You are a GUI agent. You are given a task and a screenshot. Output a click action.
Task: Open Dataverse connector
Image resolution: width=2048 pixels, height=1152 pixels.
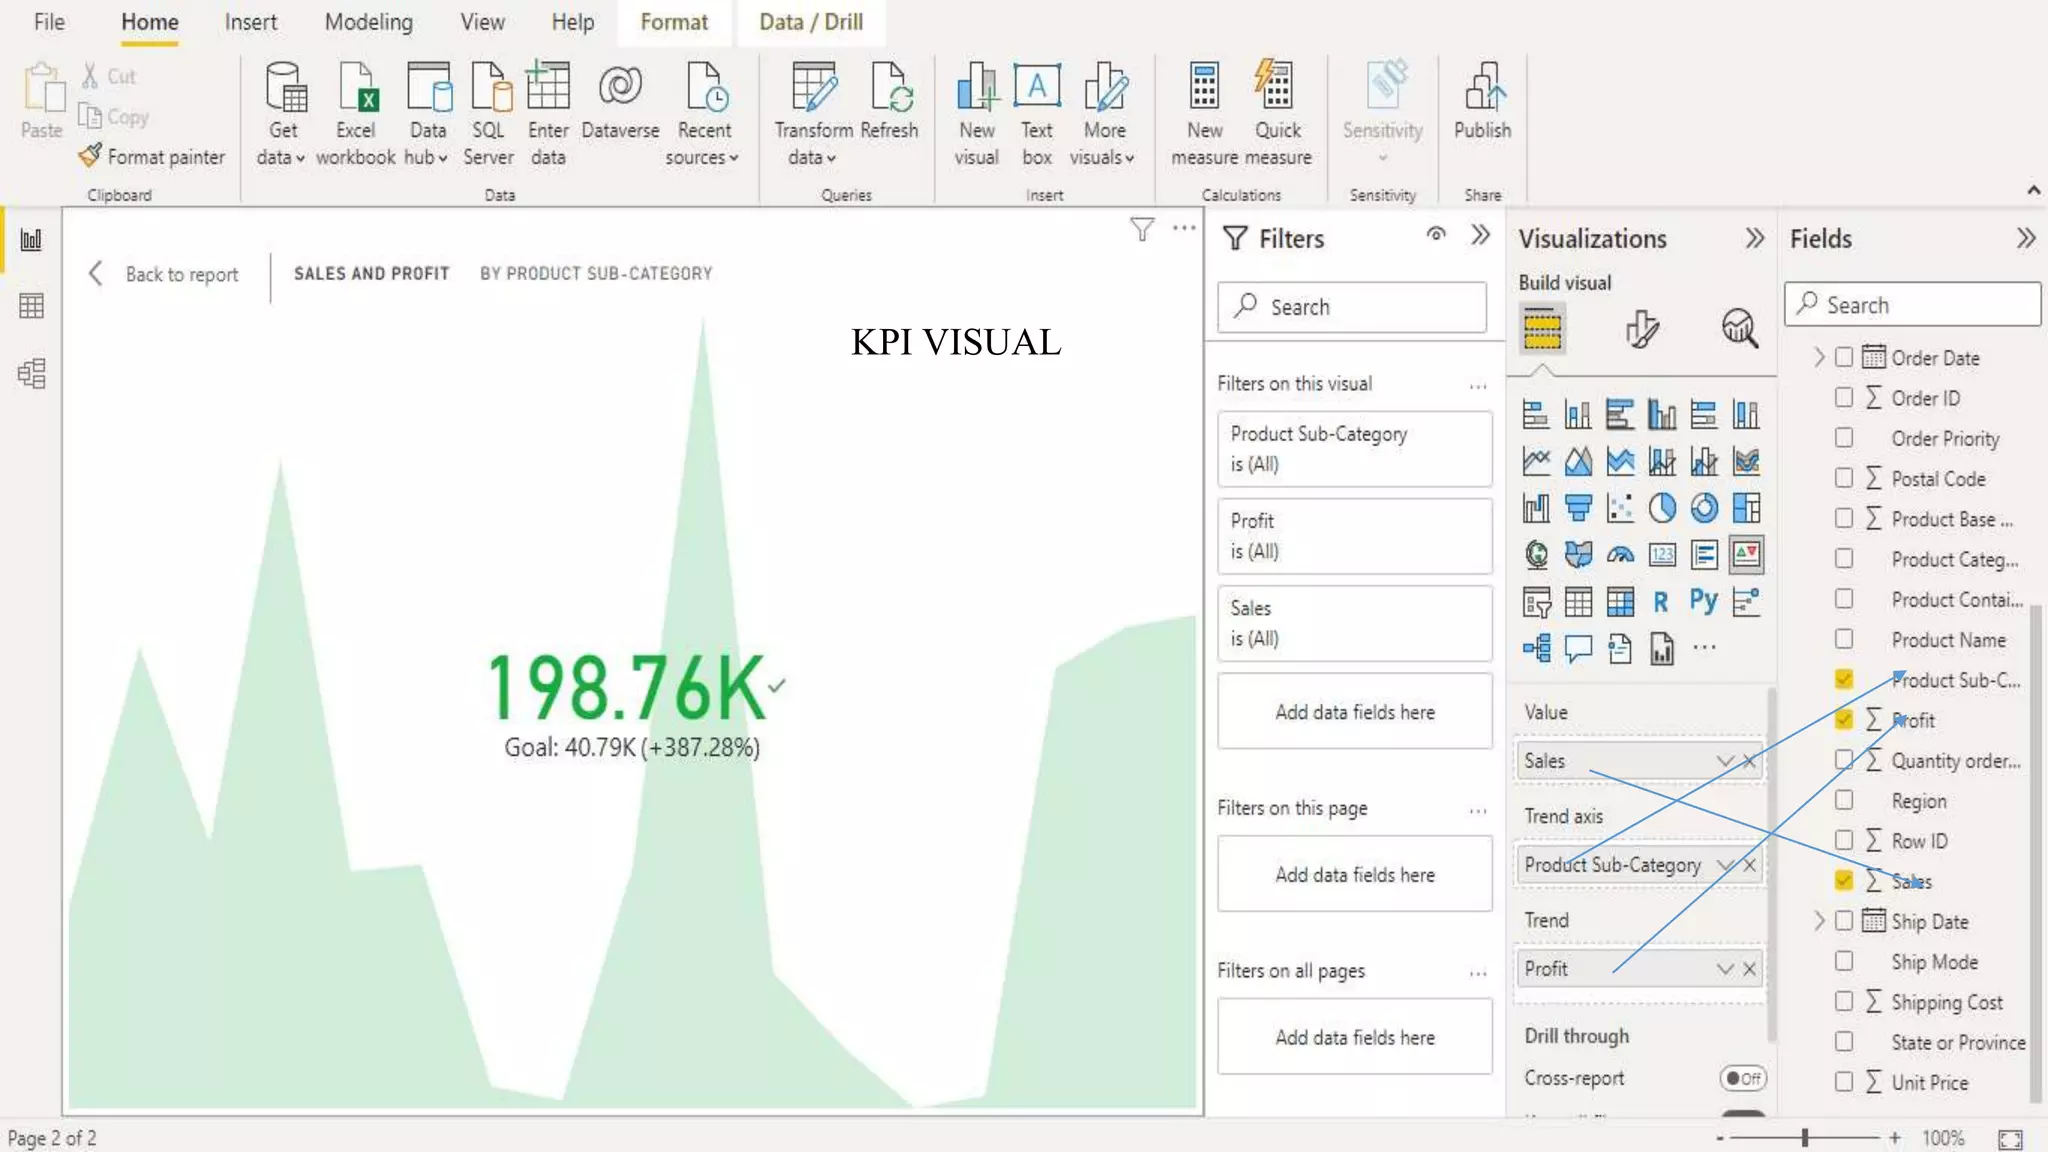click(620, 100)
